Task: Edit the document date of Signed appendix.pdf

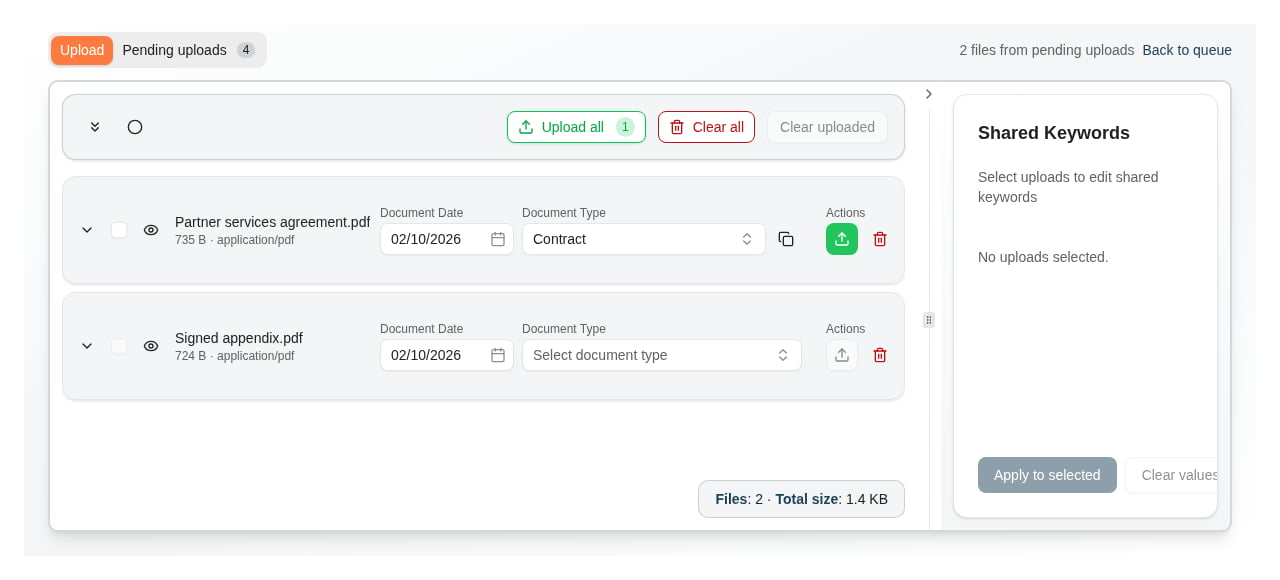Action: (x=447, y=355)
